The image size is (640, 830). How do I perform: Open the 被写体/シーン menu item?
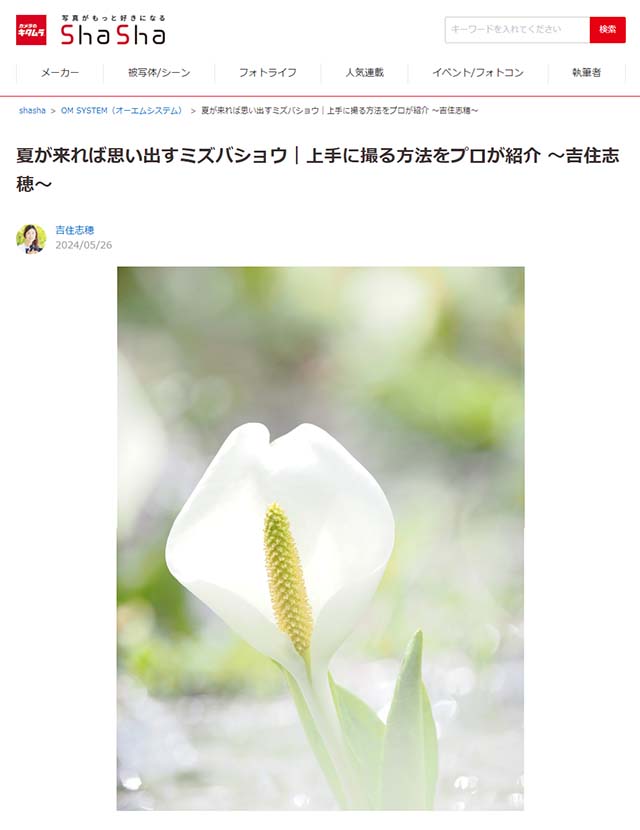click(159, 73)
